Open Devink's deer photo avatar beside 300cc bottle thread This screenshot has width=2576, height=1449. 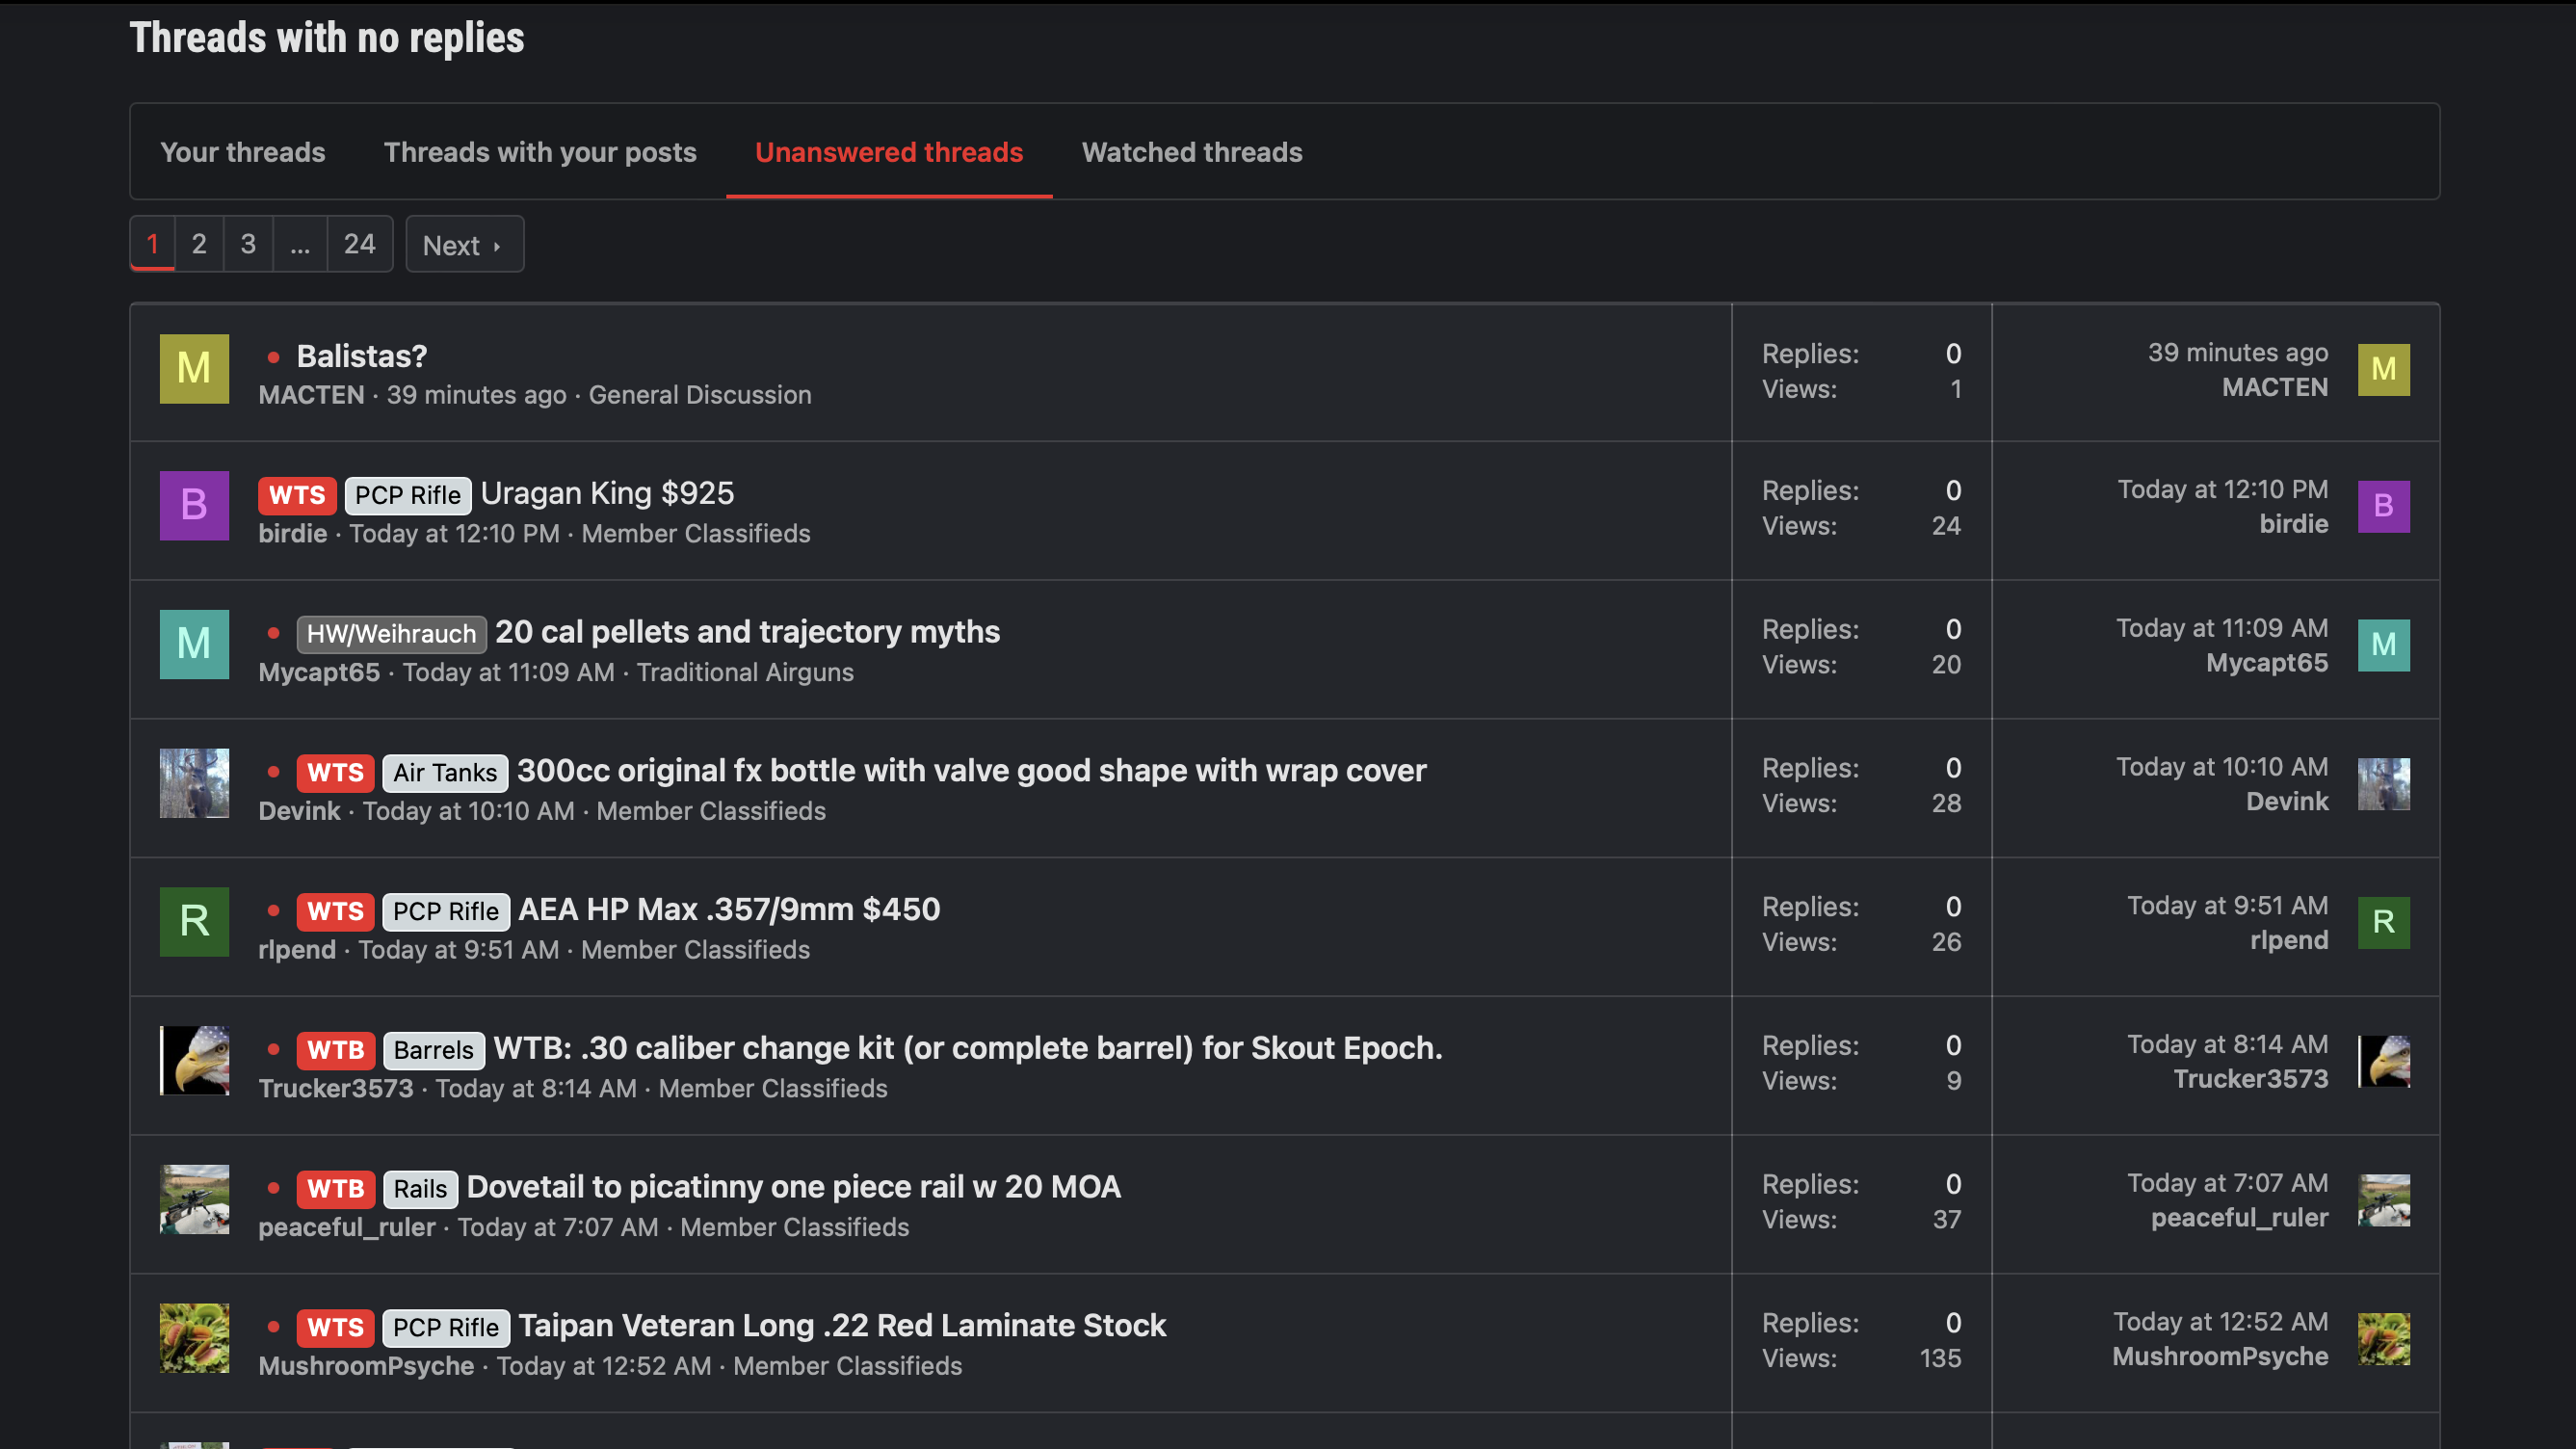[x=194, y=783]
